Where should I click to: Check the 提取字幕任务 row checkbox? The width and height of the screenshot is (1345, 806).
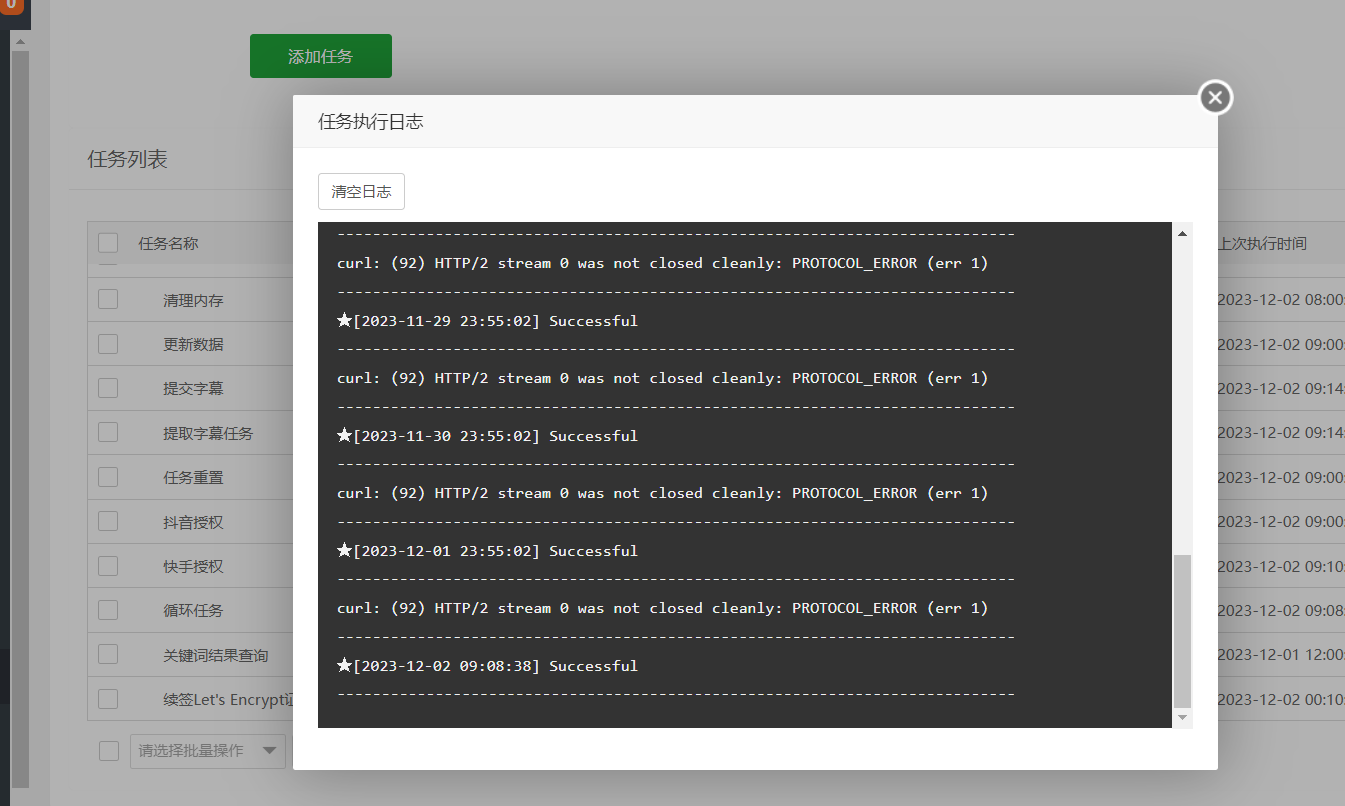click(108, 432)
